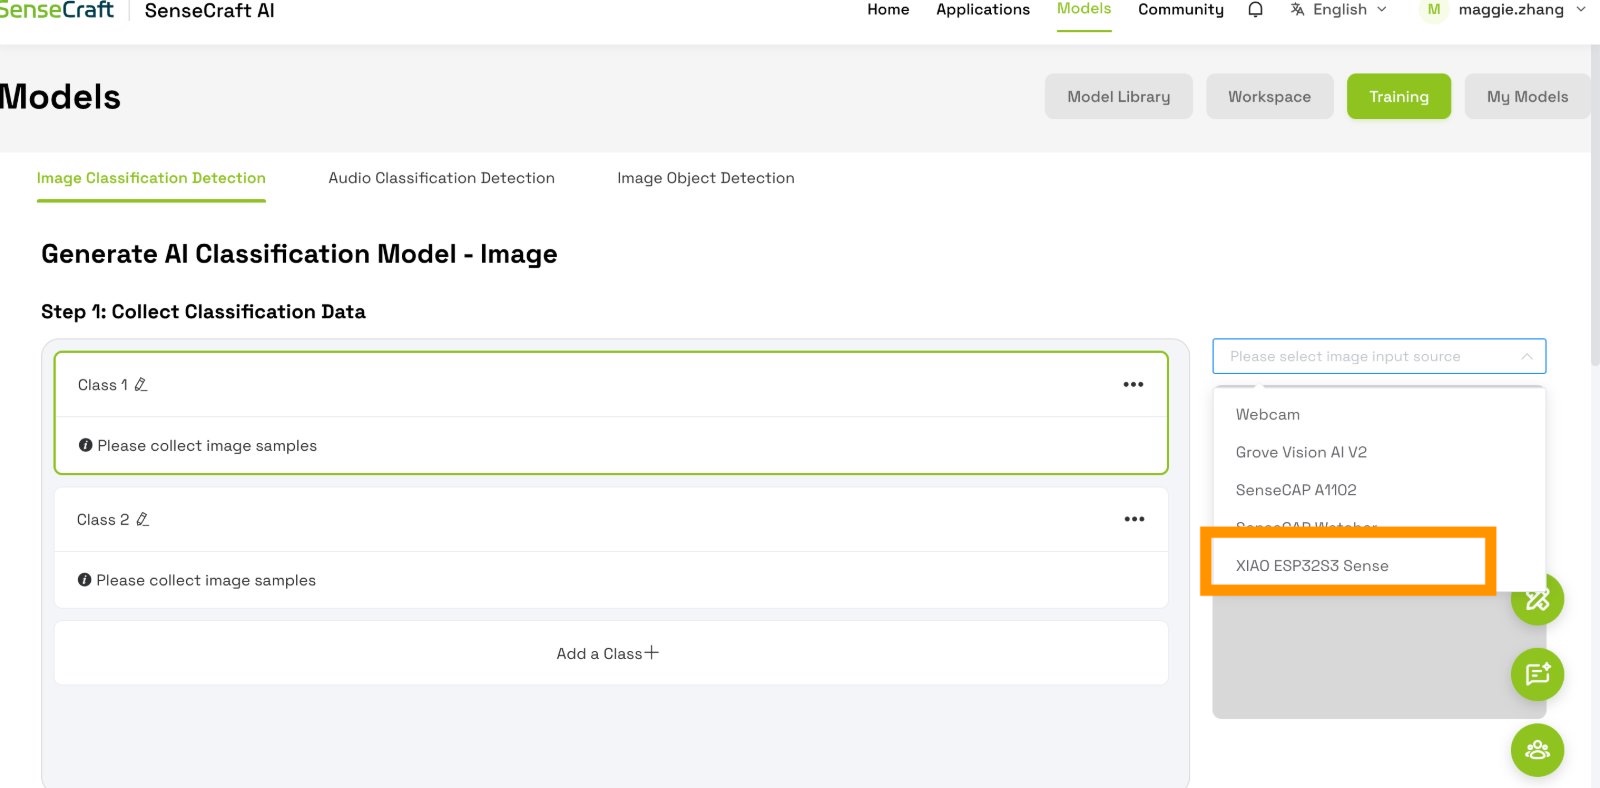Open Class 1 more options menu
The image size is (1600, 788).
click(x=1133, y=385)
